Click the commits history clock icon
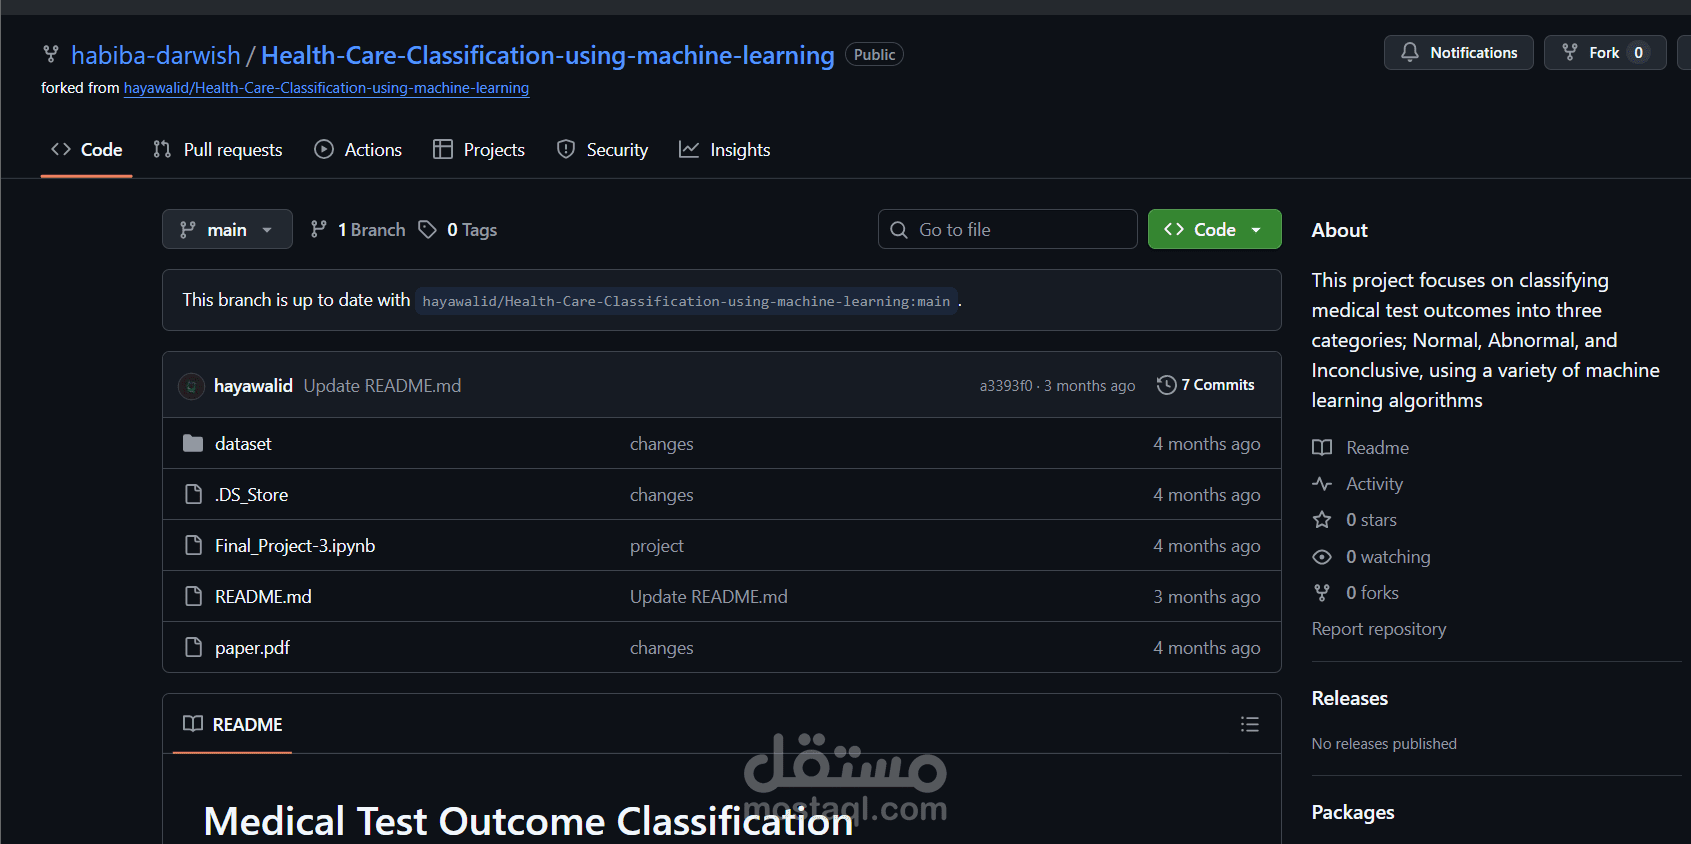 click(x=1166, y=385)
